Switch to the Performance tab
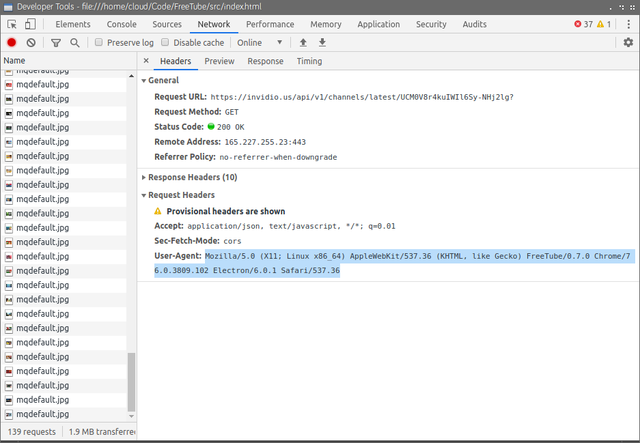Screen dimensions: 640x443 coord(270,24)
